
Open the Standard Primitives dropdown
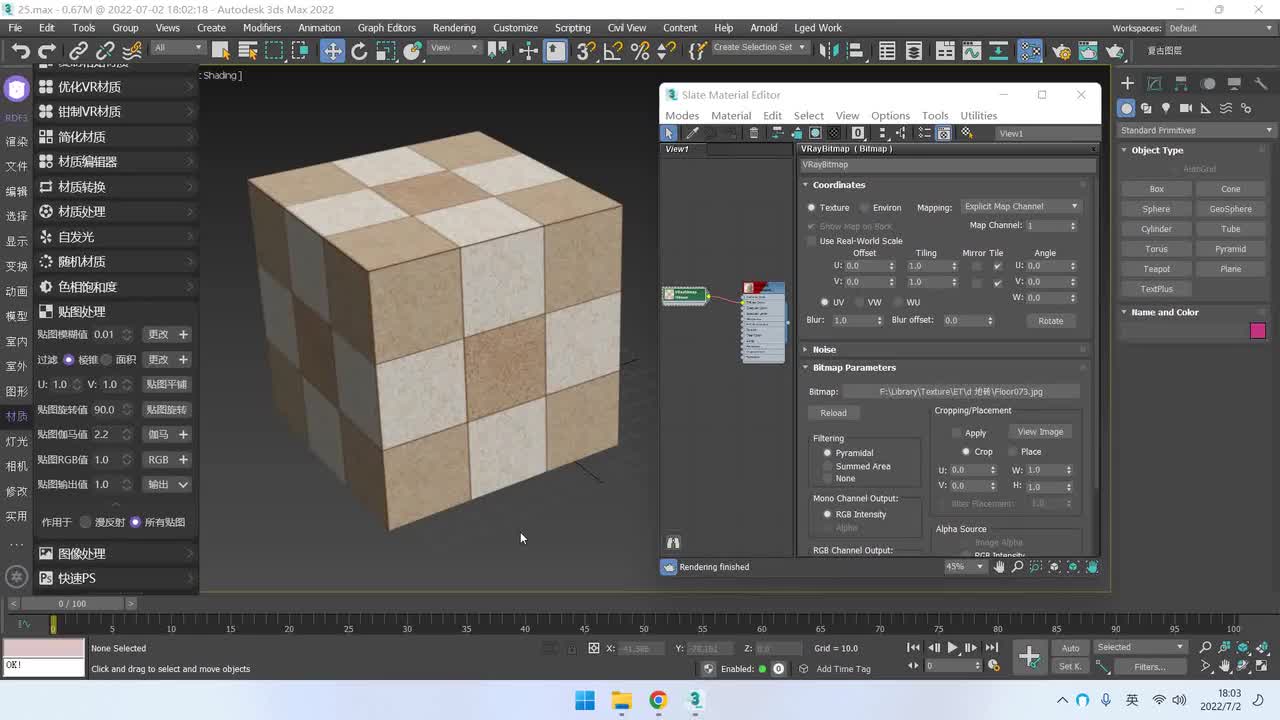click(1196, 130)
